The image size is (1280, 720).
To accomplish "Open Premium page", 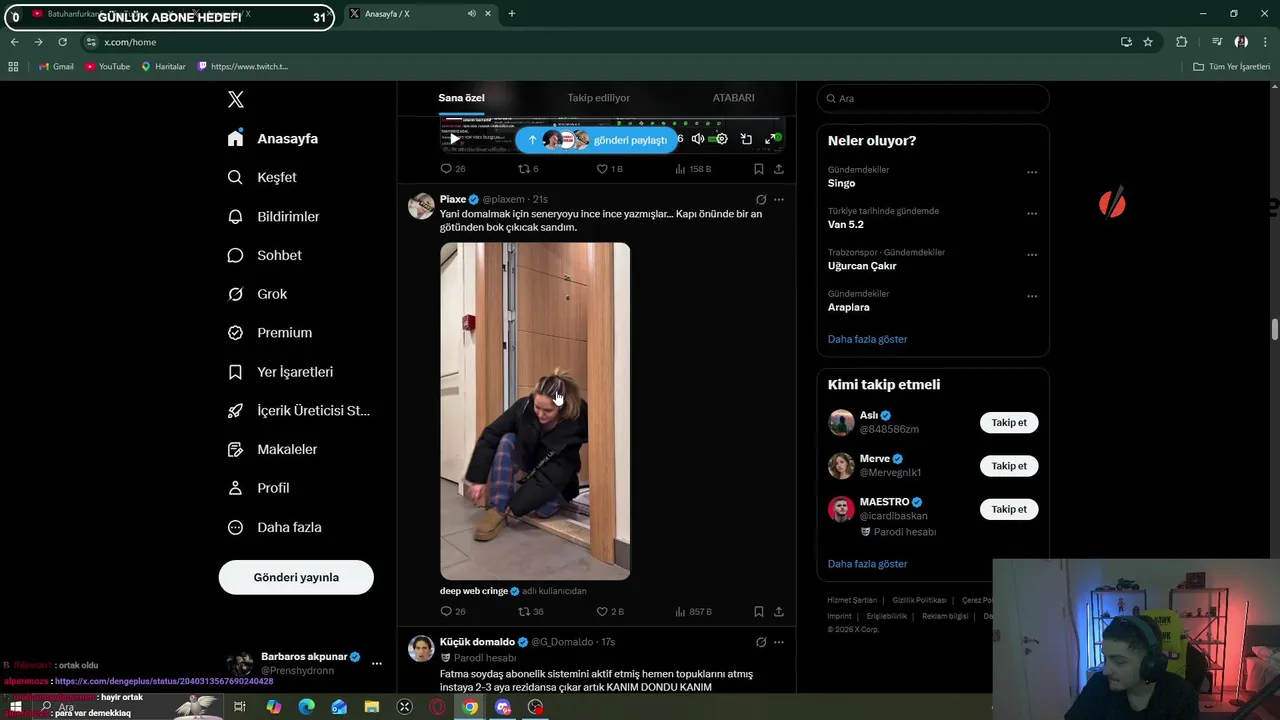I will point(270,332).
